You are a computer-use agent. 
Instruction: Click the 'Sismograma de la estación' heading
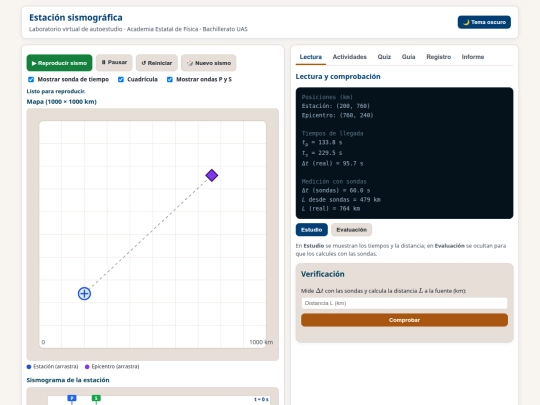(x=68, y=380)
